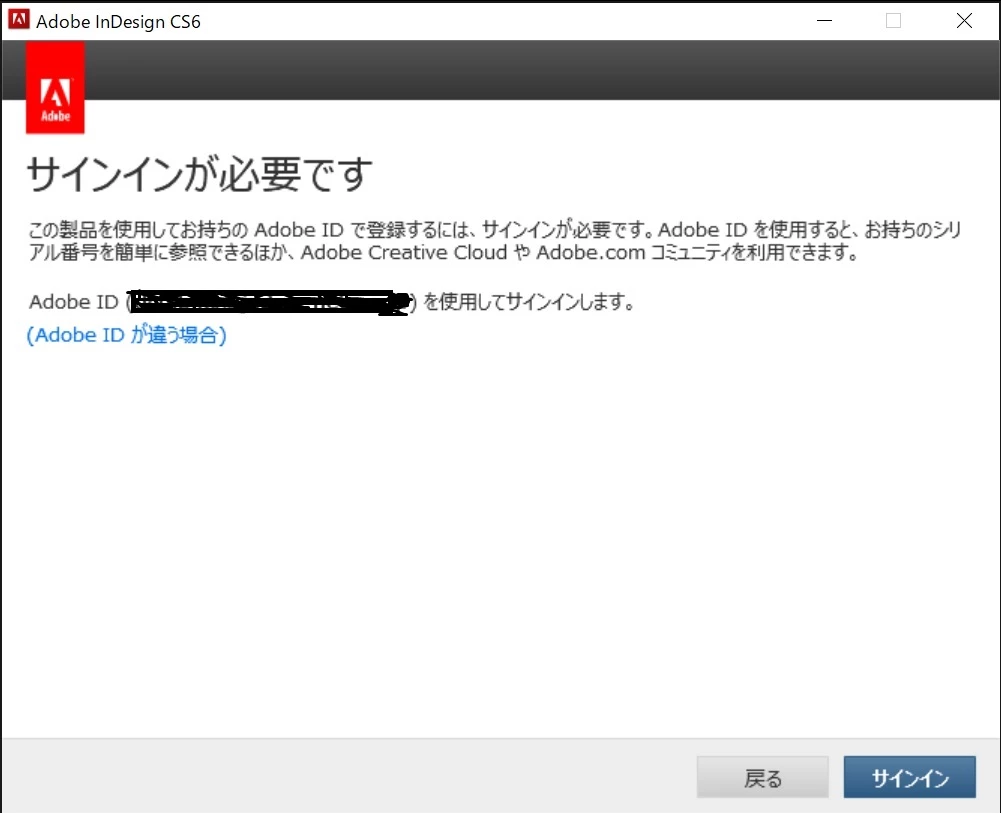Click the 戻る button

(x=762, y=777)
